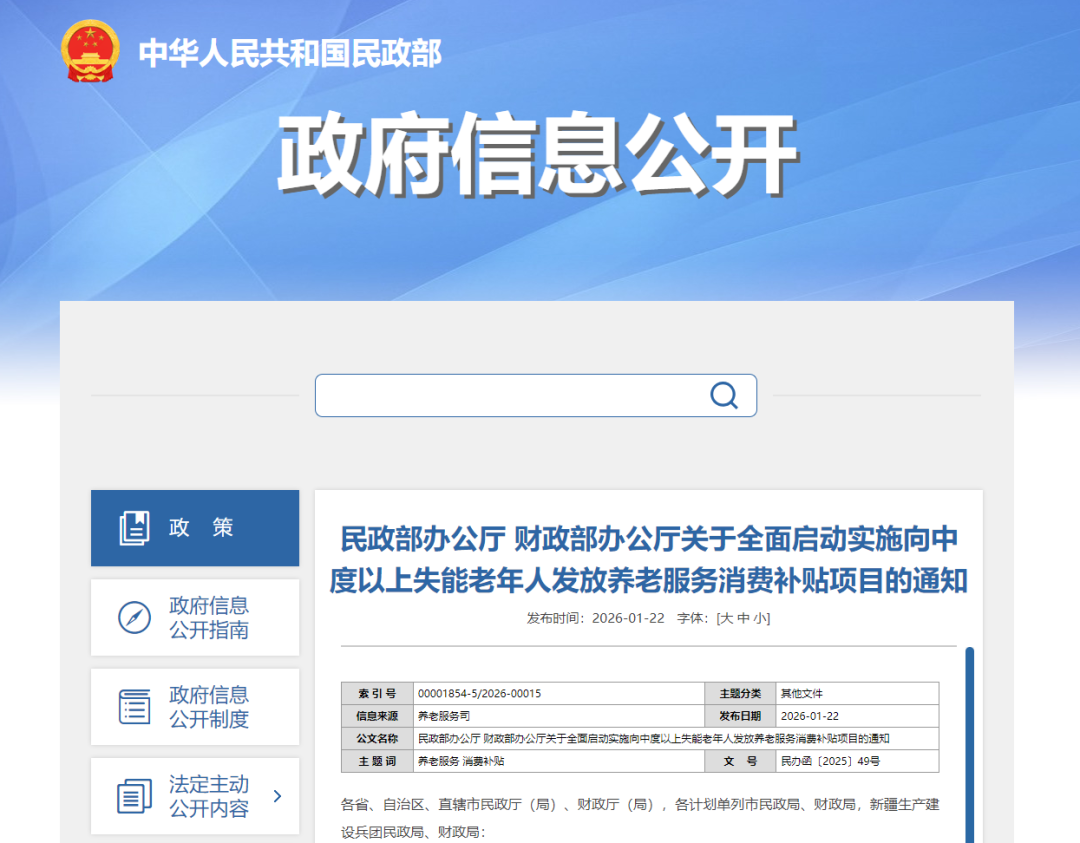Image resolution: width=1080 pixels, height=843 pixels.
Task: Click the 政府信息公开 banner heading
Action: (x=538, y=156)
